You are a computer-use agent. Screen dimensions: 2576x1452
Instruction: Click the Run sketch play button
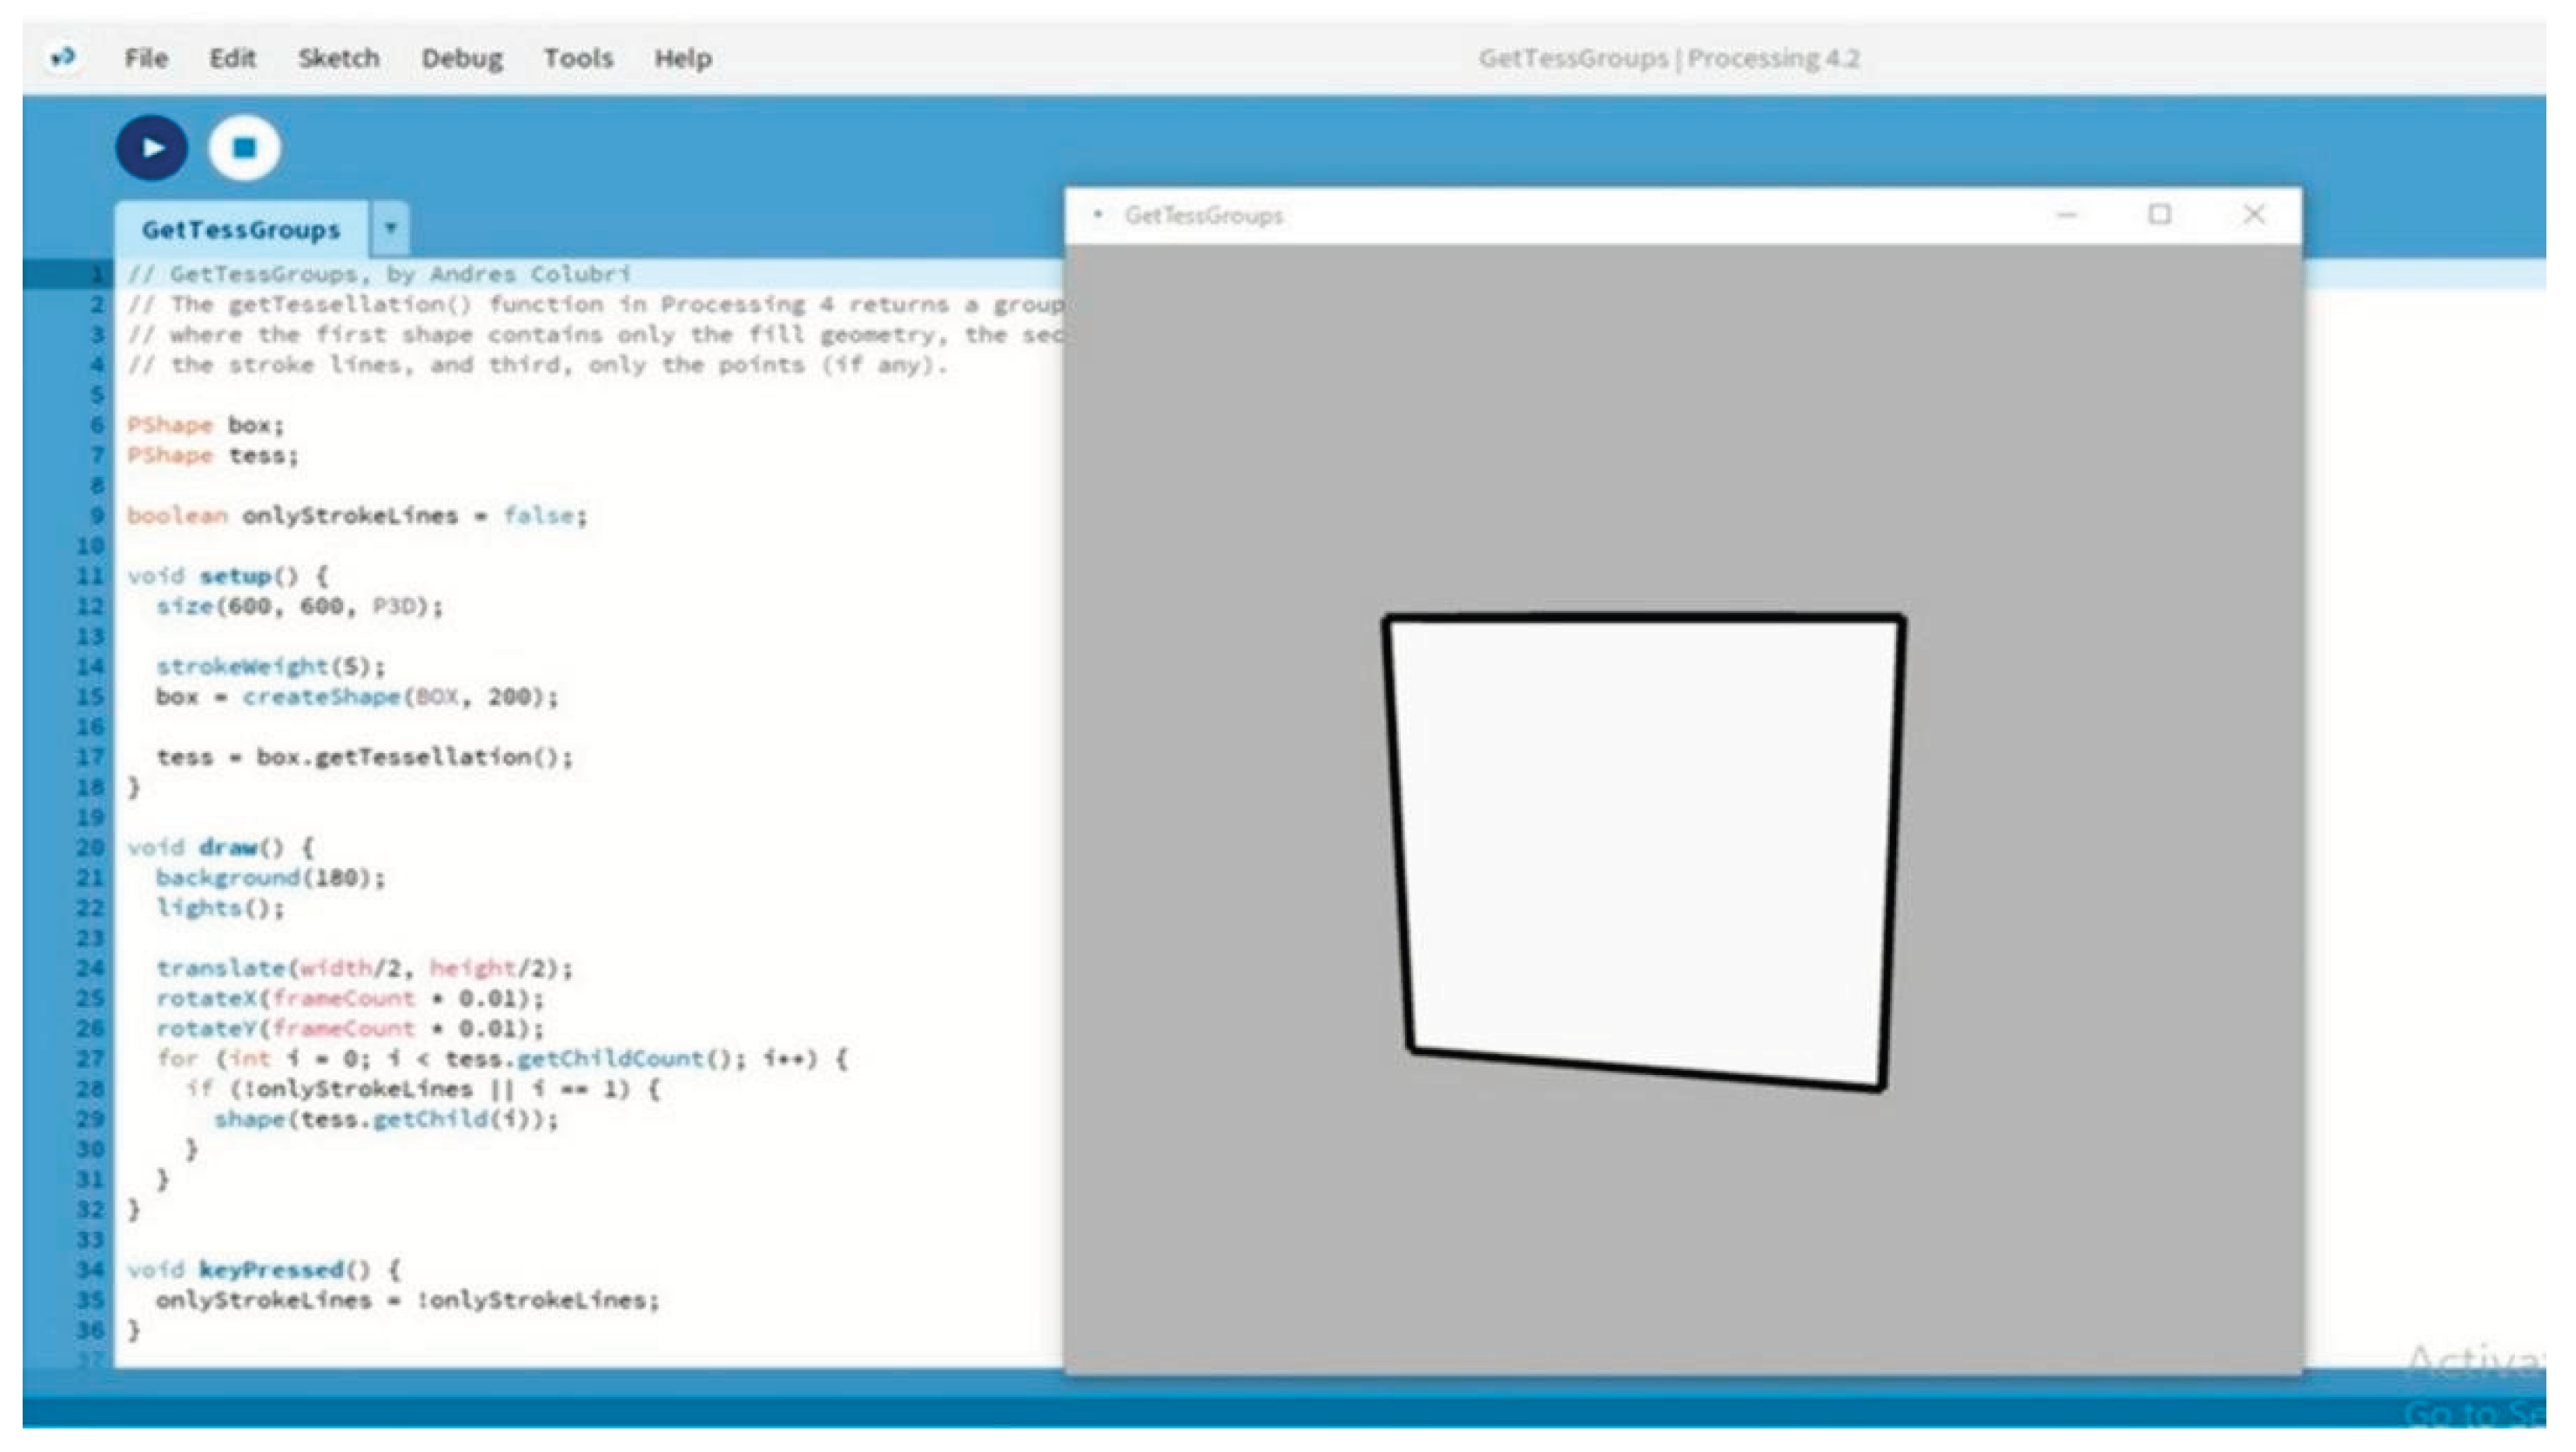pos(151,148)
